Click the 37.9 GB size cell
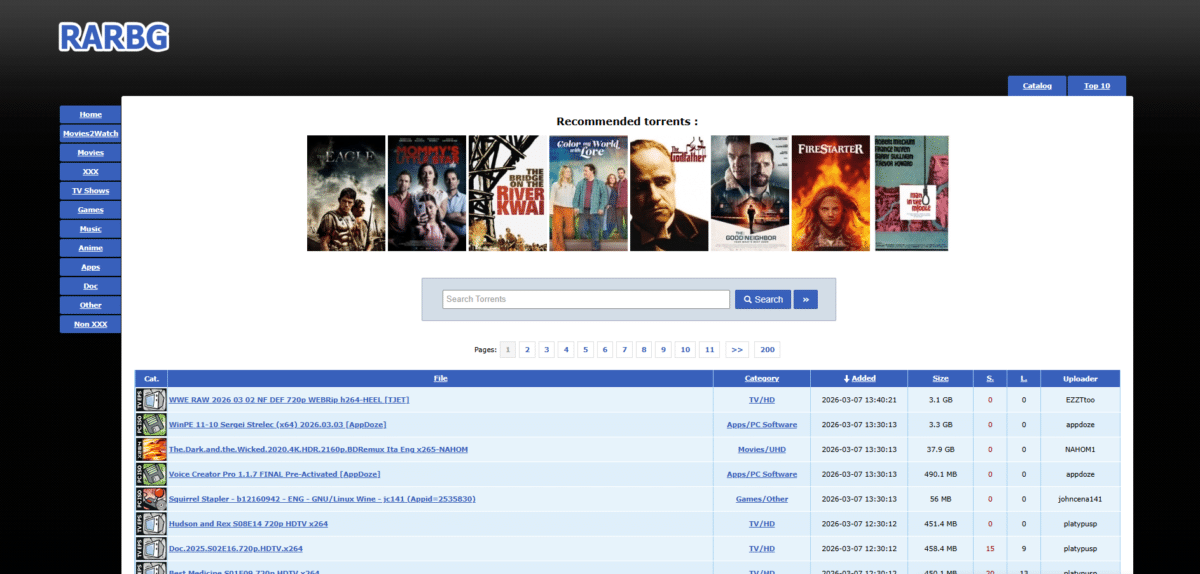This screenshot has width=1200, height=574. tap(941, 449)
